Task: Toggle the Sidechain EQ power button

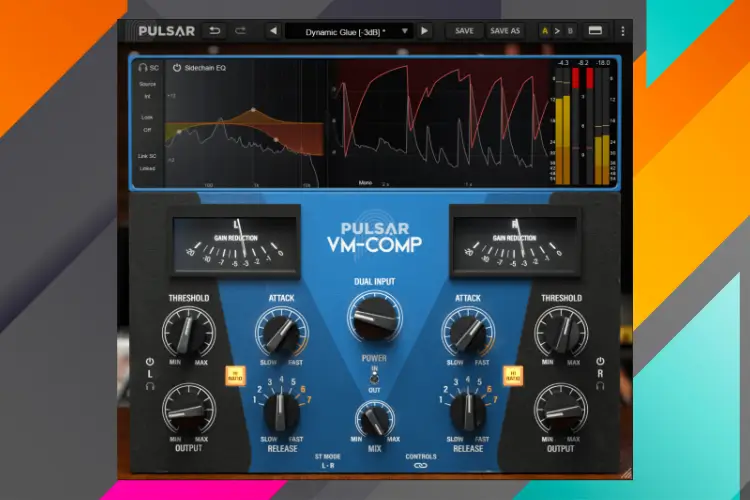Action: pyautogui.click(x=177, y=68)
